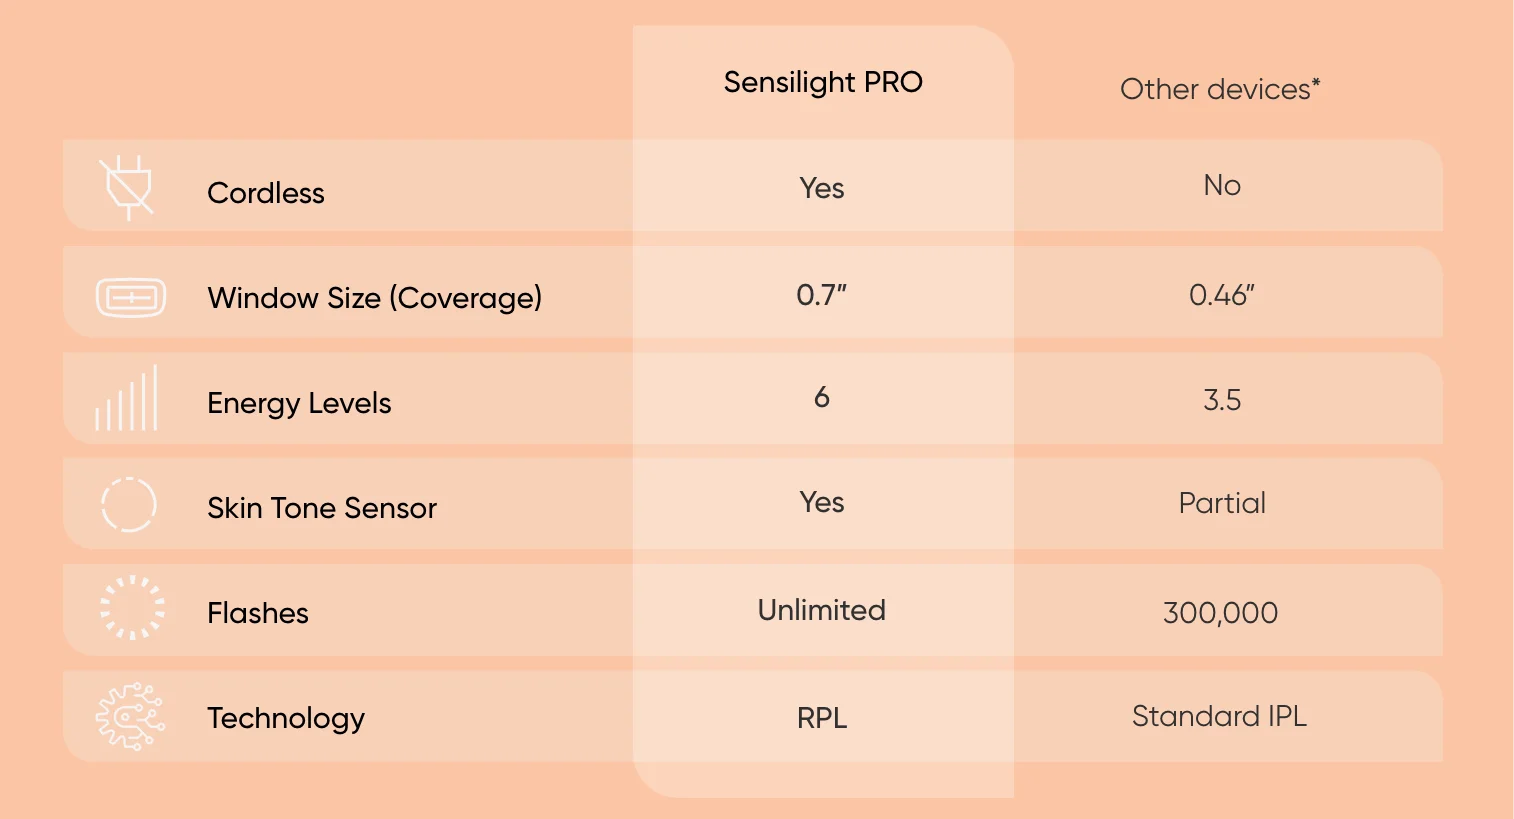Click the 300,000 flashes value
The image size is (1514, 819).
tap(1220, 613)
